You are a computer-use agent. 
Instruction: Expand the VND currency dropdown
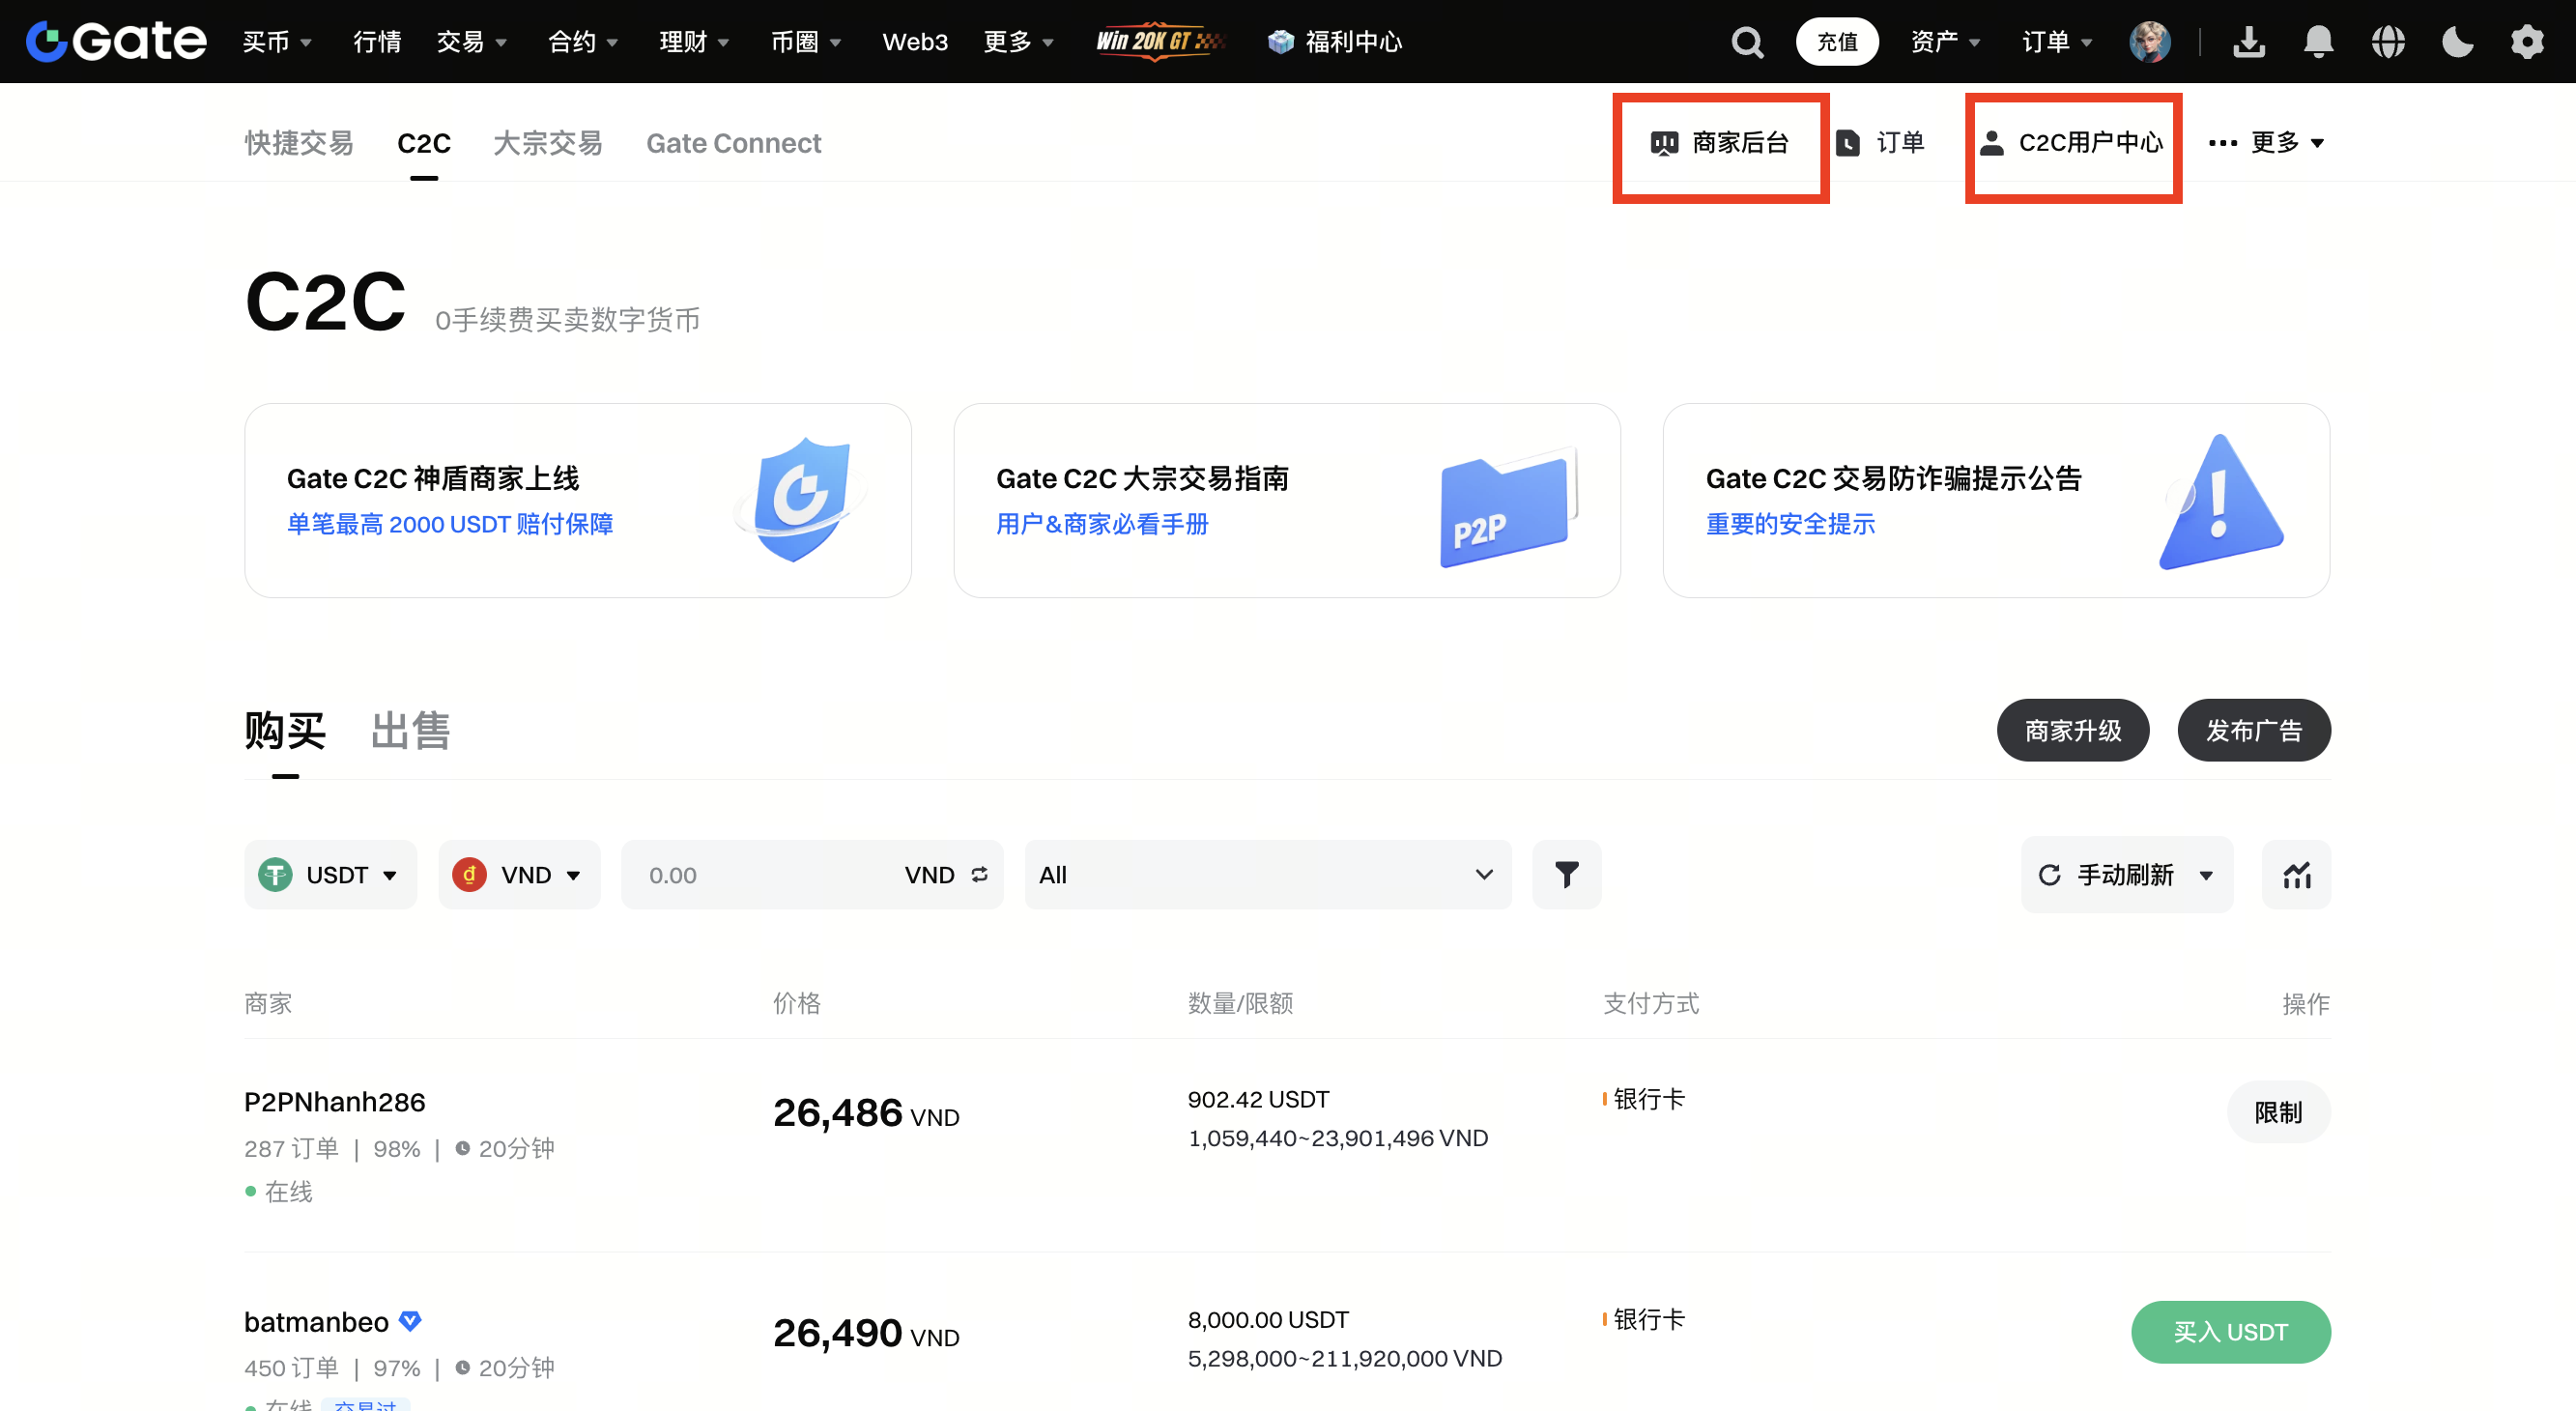(x=519, y=875)
